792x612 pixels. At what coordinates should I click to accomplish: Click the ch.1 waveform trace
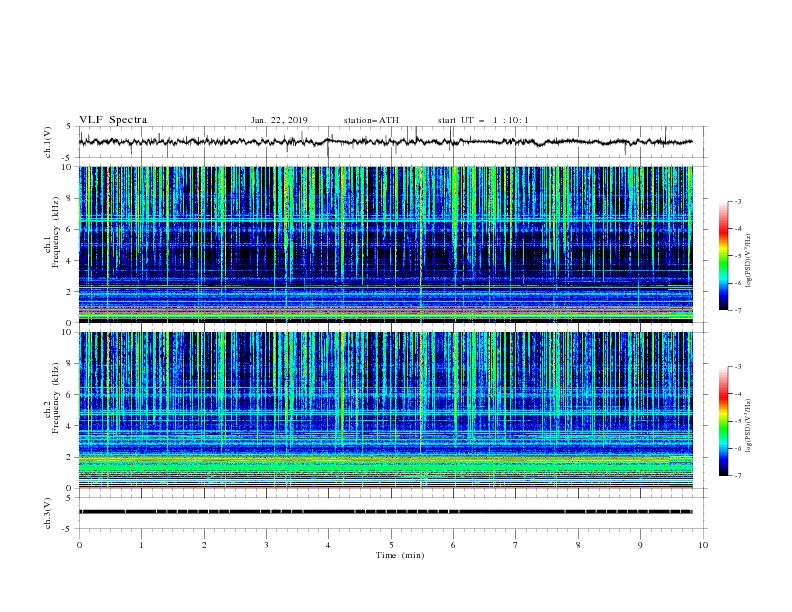coord(385,142)
